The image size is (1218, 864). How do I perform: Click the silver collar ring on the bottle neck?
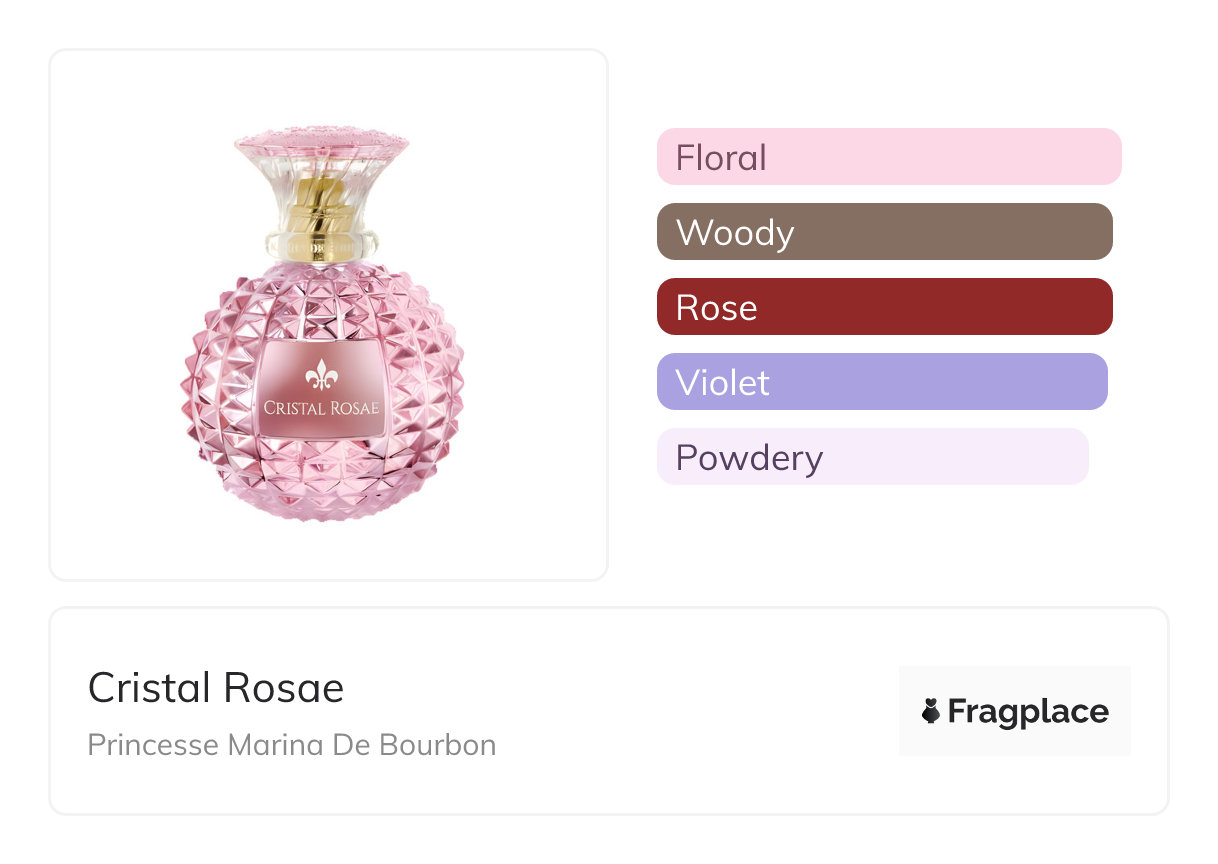pos(322,242)
